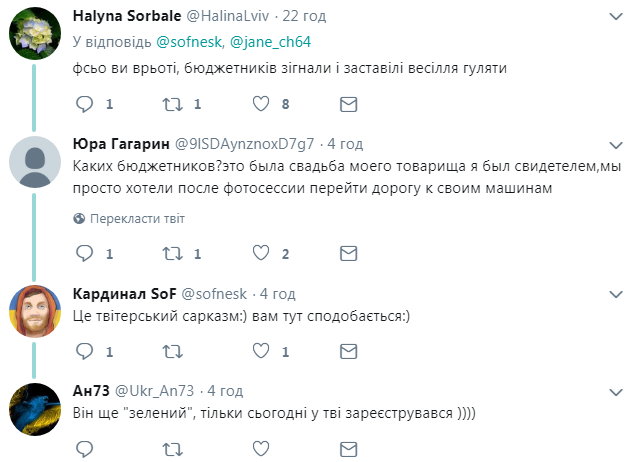
Task: Open more options for Halyna Sorbale's tweet
Action: [x=617, y=16]
